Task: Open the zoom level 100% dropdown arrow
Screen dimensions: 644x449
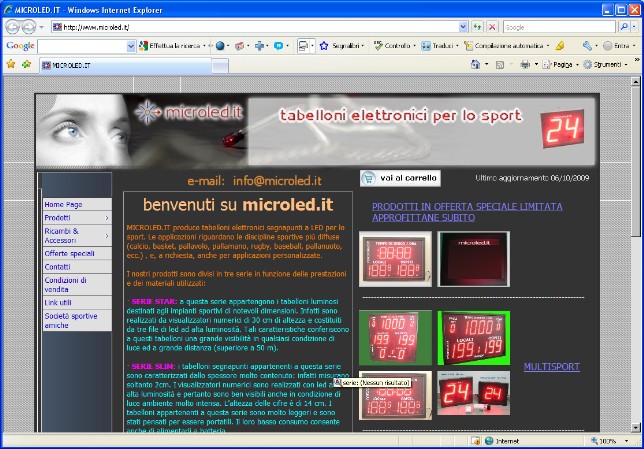Action: [x=626, y=441]
